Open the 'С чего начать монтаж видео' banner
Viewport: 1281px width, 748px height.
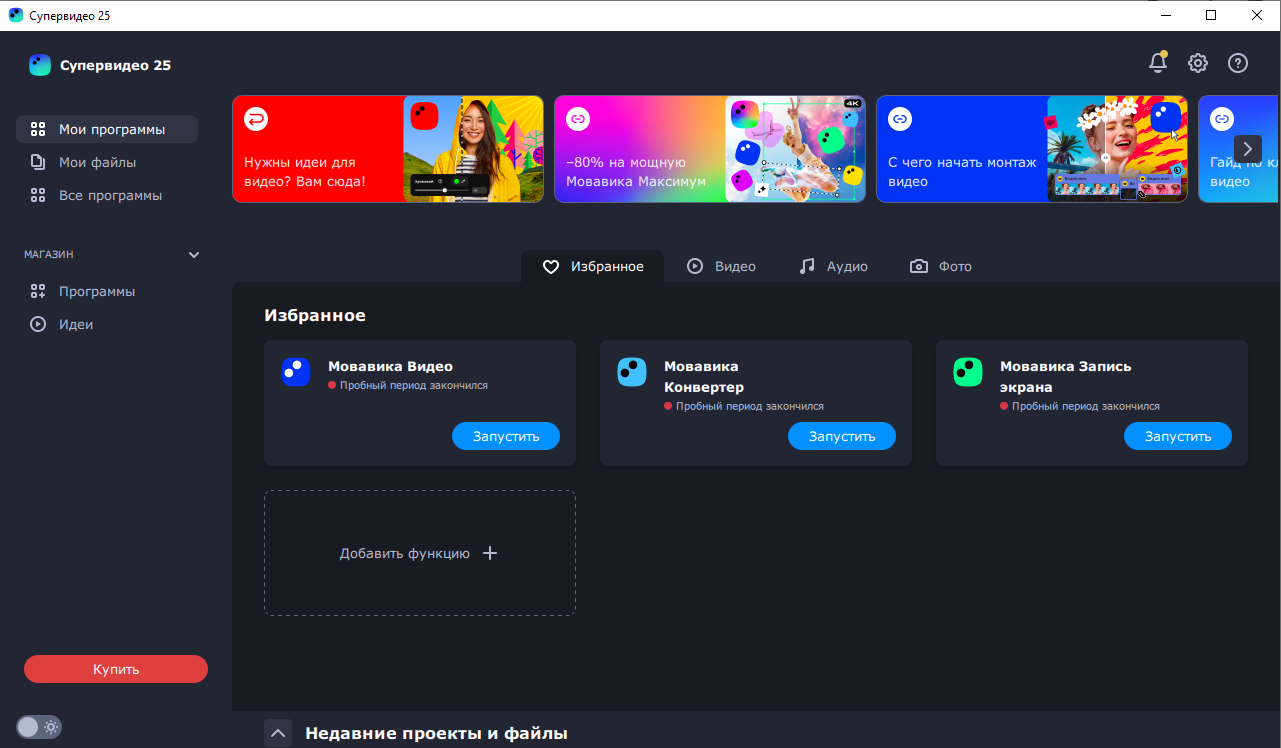click(x=1032, y=149)
